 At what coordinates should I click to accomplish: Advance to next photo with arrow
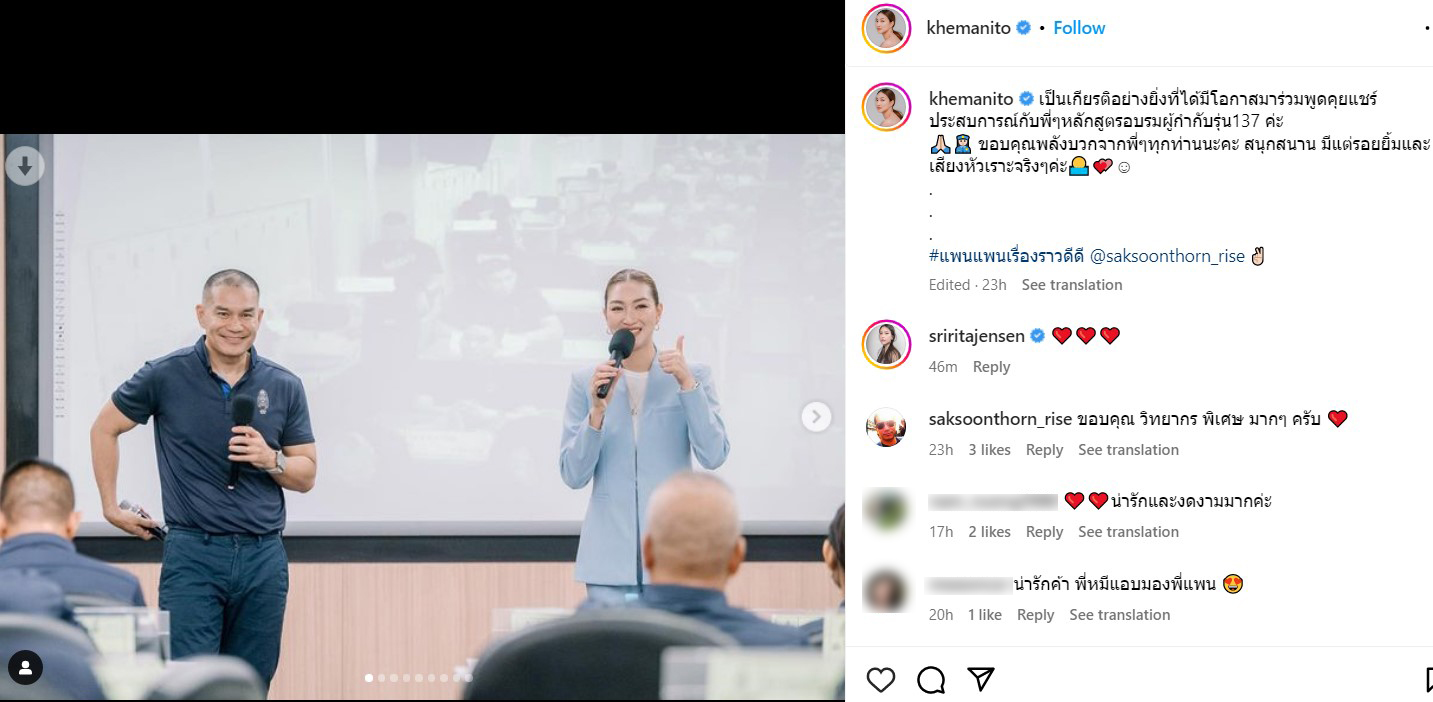coord(816,417)
